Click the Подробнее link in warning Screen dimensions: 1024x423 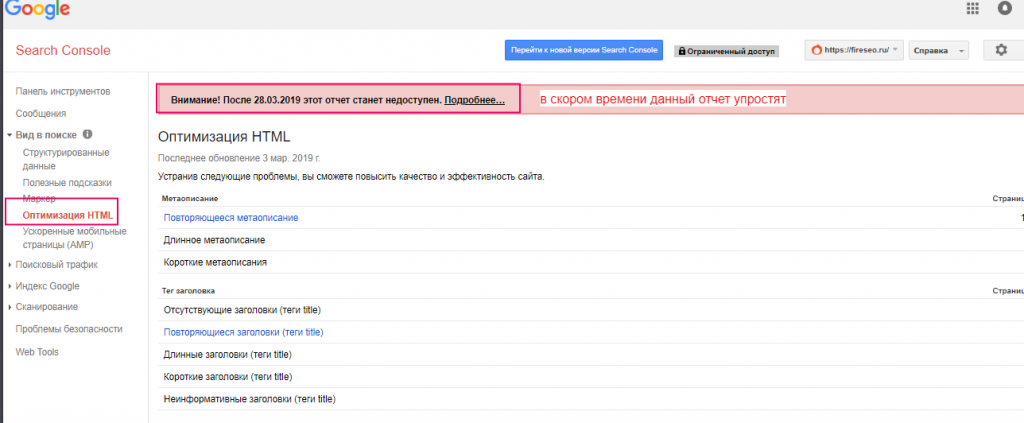tap(474, 100)
